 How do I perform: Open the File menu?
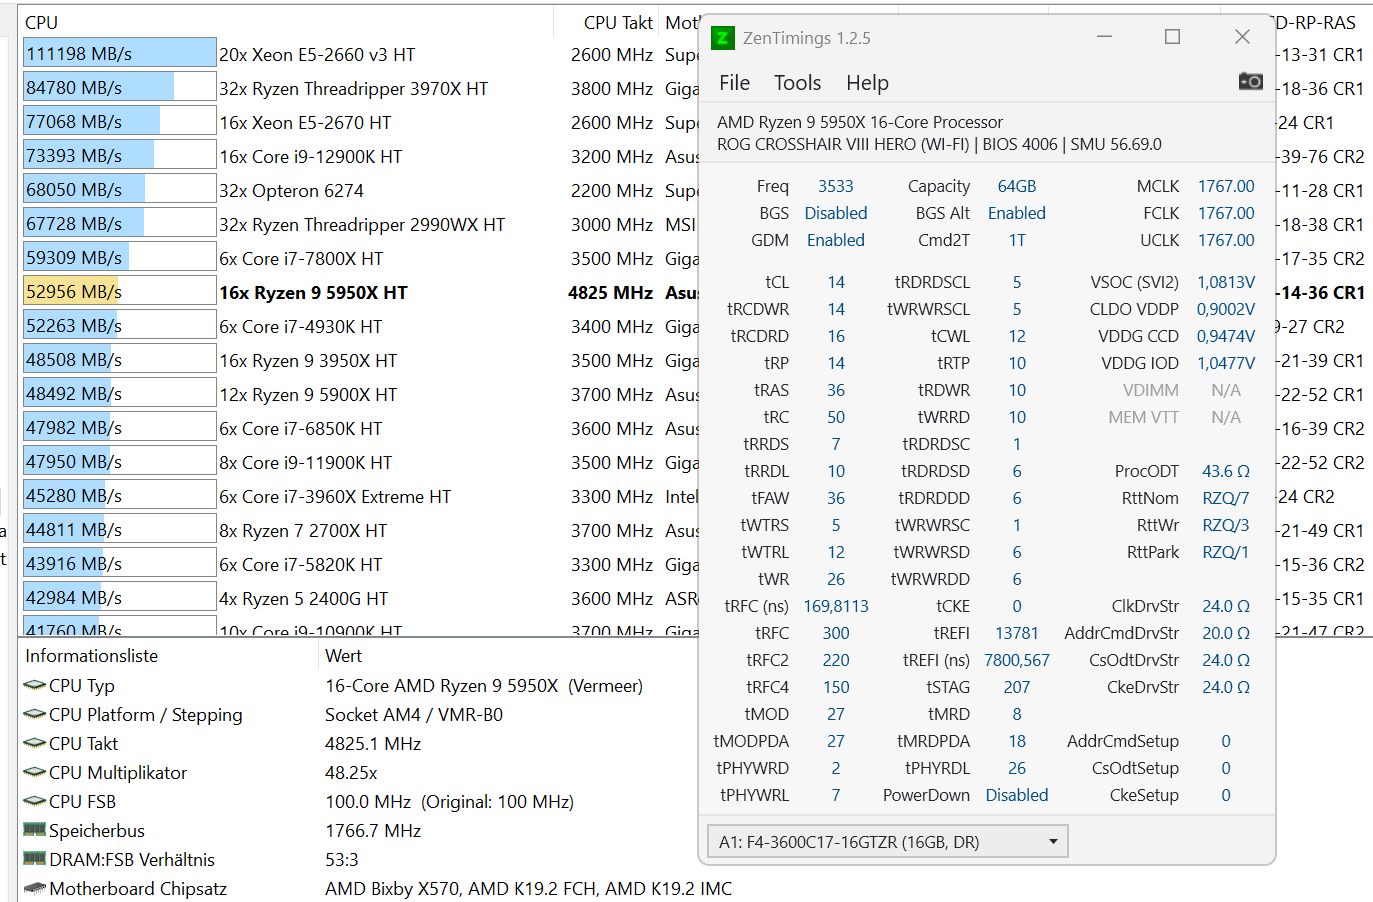735,82
